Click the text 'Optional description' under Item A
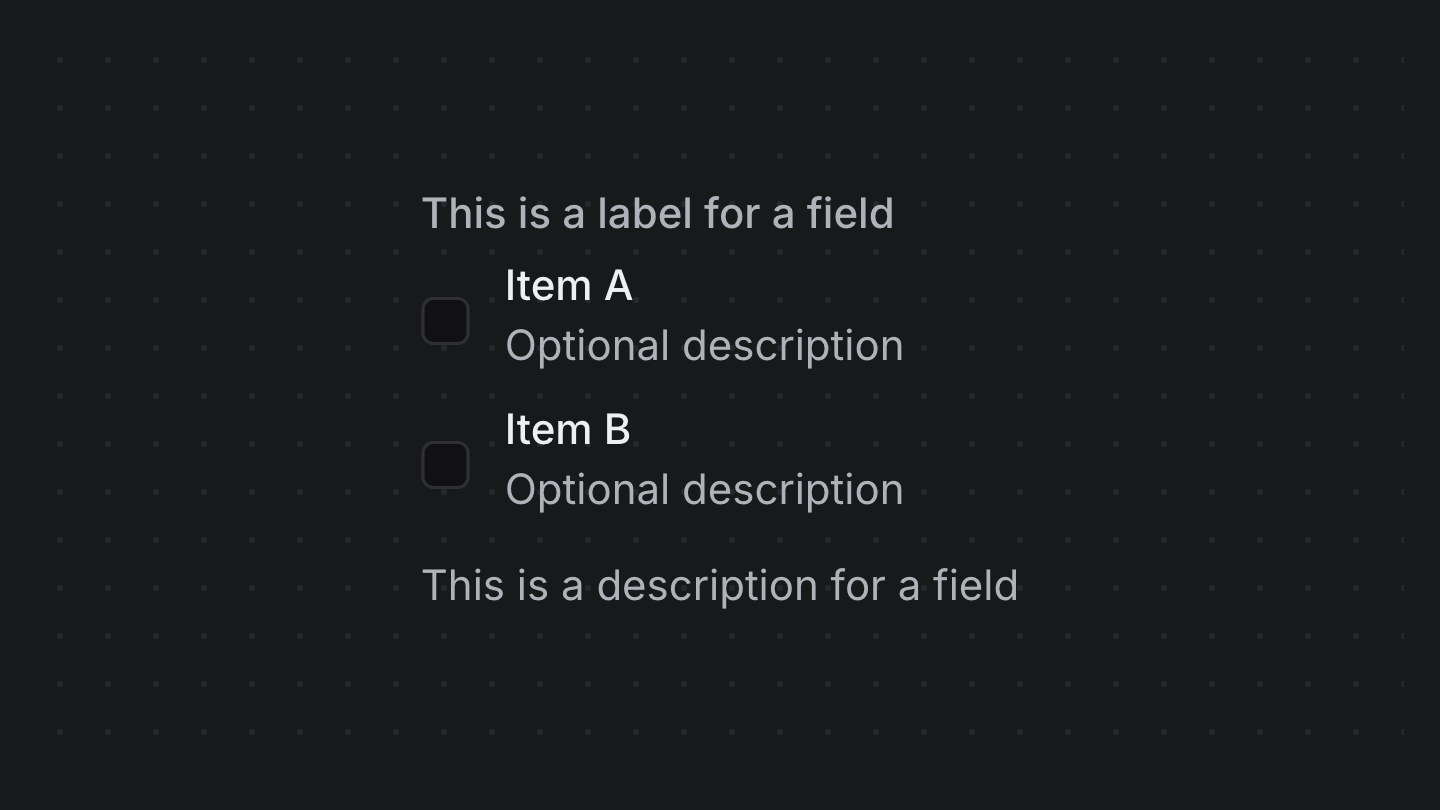The image size is (1440, 810). pyautogui.click(x=704, y=345)
